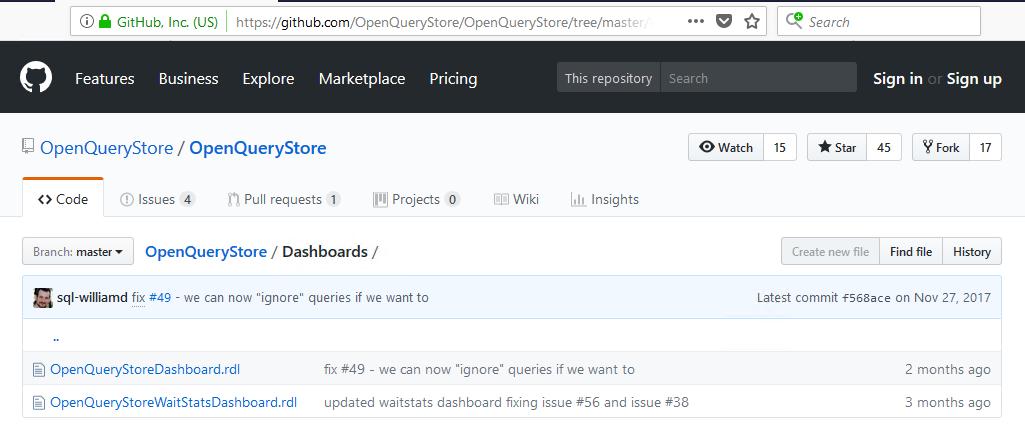This screenshot has height=439, width=1025.
Task: Star the OpenQueryStore repository
Action: point(837,147)
